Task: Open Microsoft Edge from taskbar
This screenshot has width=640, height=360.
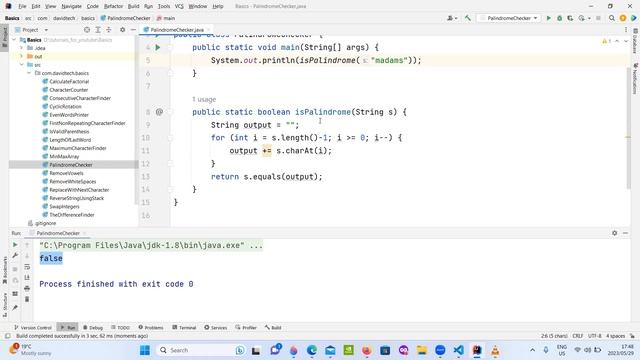Action: coord(312,350)
